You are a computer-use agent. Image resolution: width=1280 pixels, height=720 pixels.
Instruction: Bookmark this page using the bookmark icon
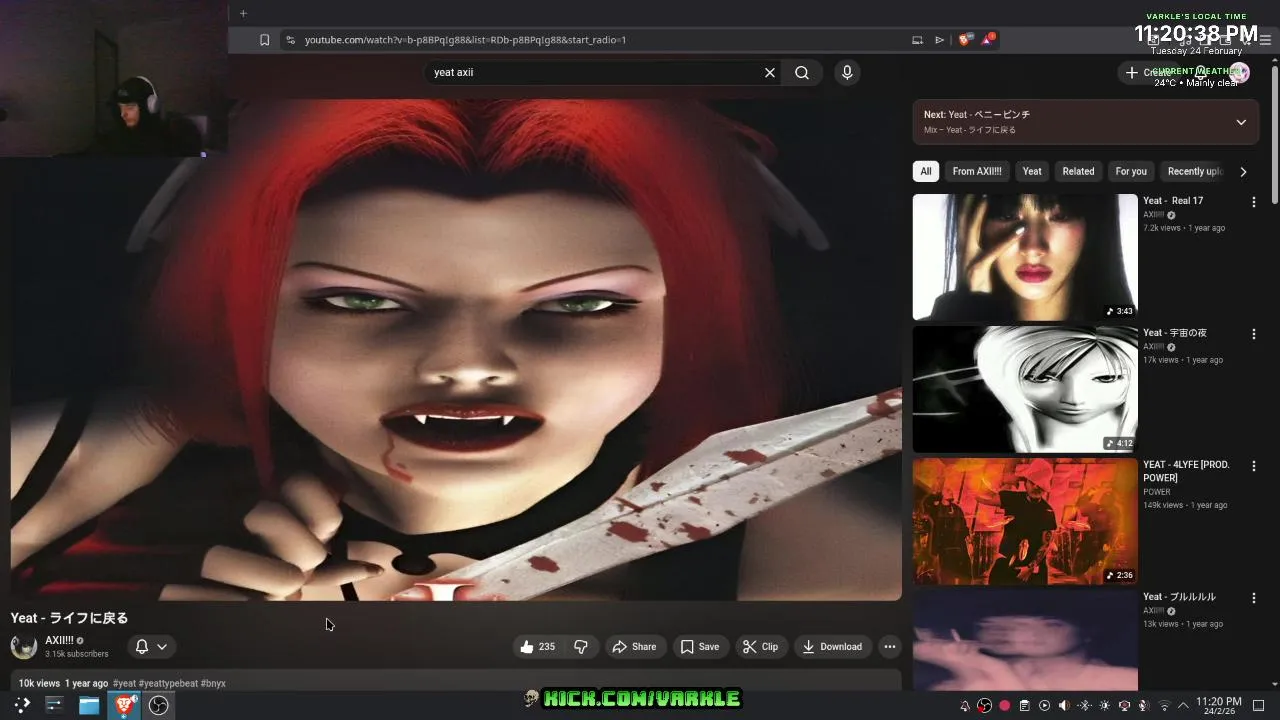264,40
